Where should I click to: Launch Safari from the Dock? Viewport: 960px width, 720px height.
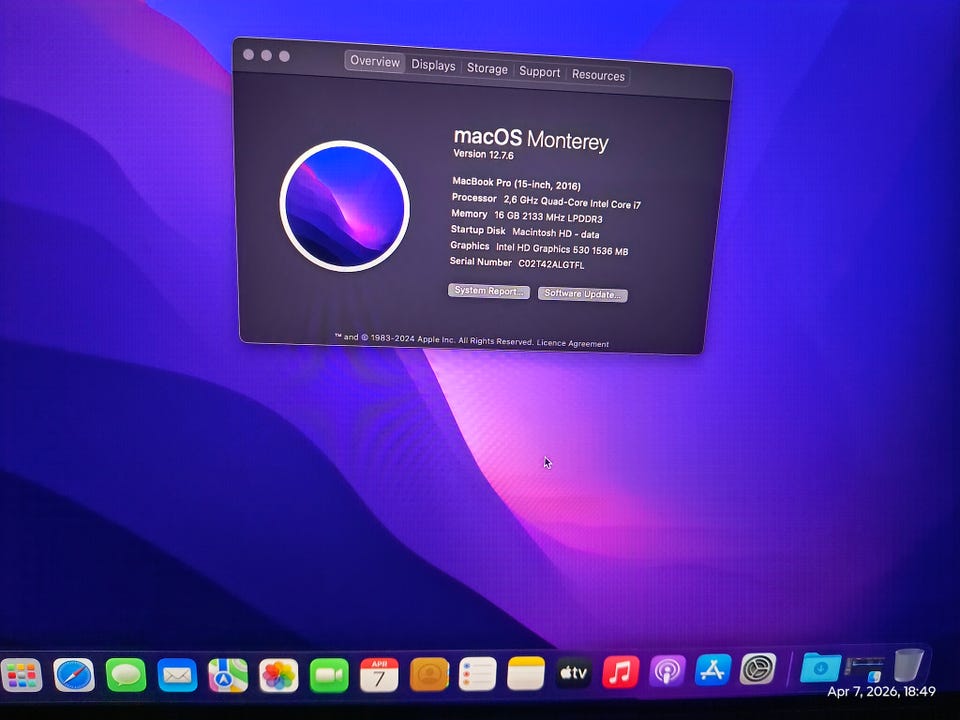(x=74, y=675)
